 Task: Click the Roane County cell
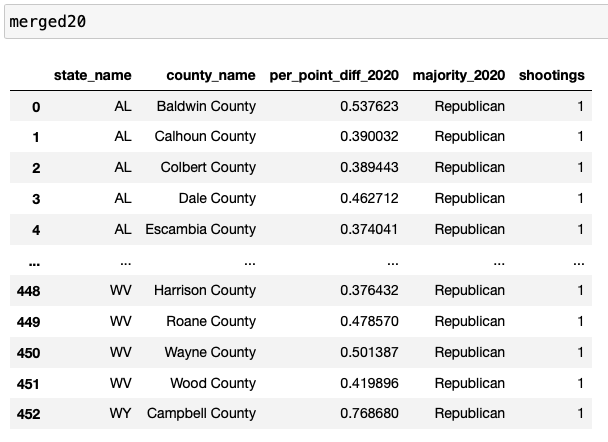click(211, 321)
